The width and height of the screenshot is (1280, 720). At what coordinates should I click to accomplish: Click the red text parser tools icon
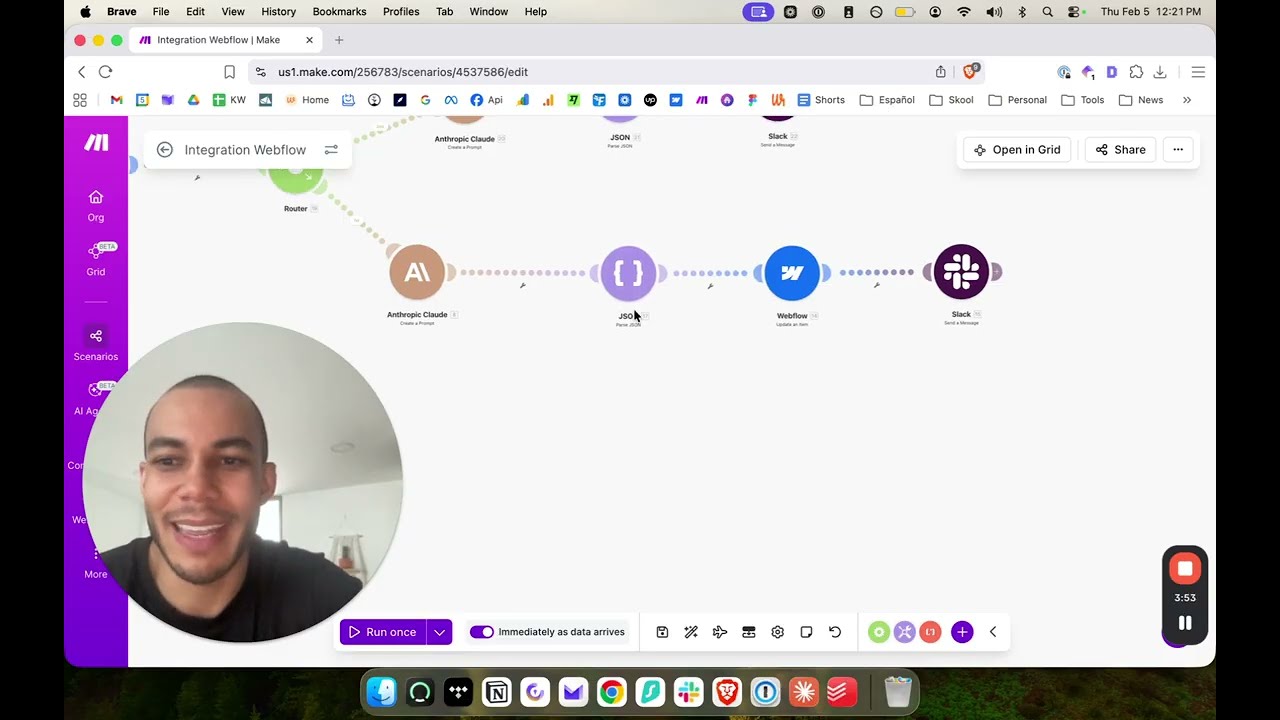click(x=930, y=632)
